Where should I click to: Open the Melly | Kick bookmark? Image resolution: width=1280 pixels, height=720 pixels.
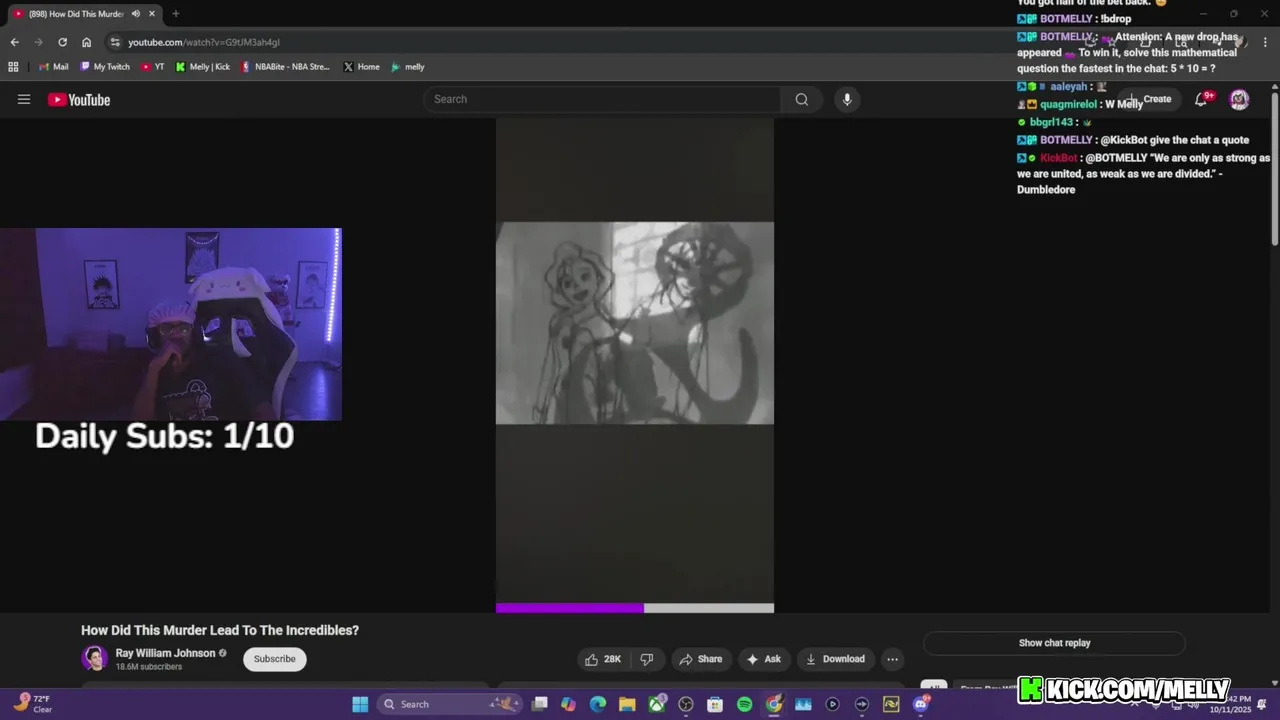pyautogui.click(x=203, y=67)
